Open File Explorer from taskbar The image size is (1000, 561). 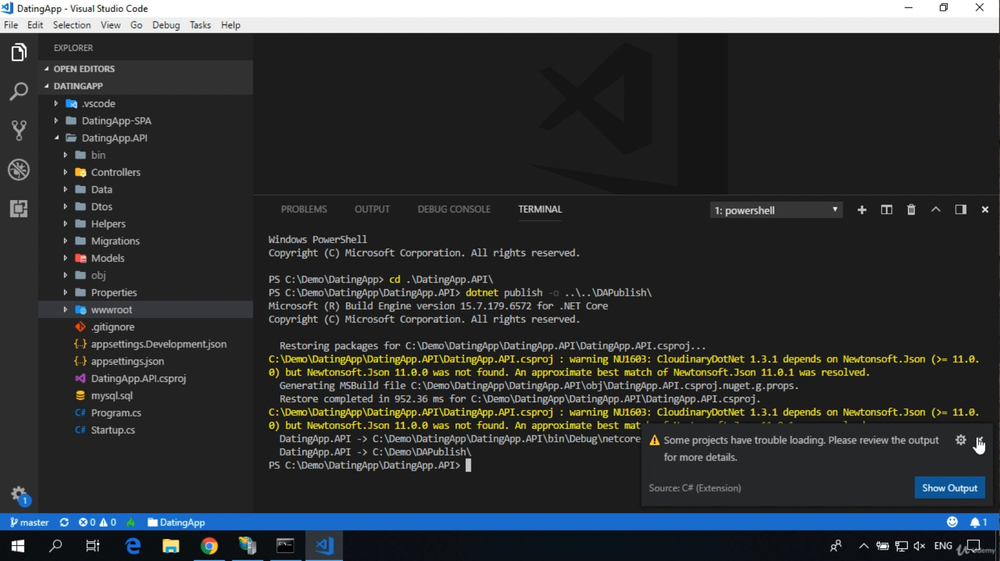click(x=171, y=546)
